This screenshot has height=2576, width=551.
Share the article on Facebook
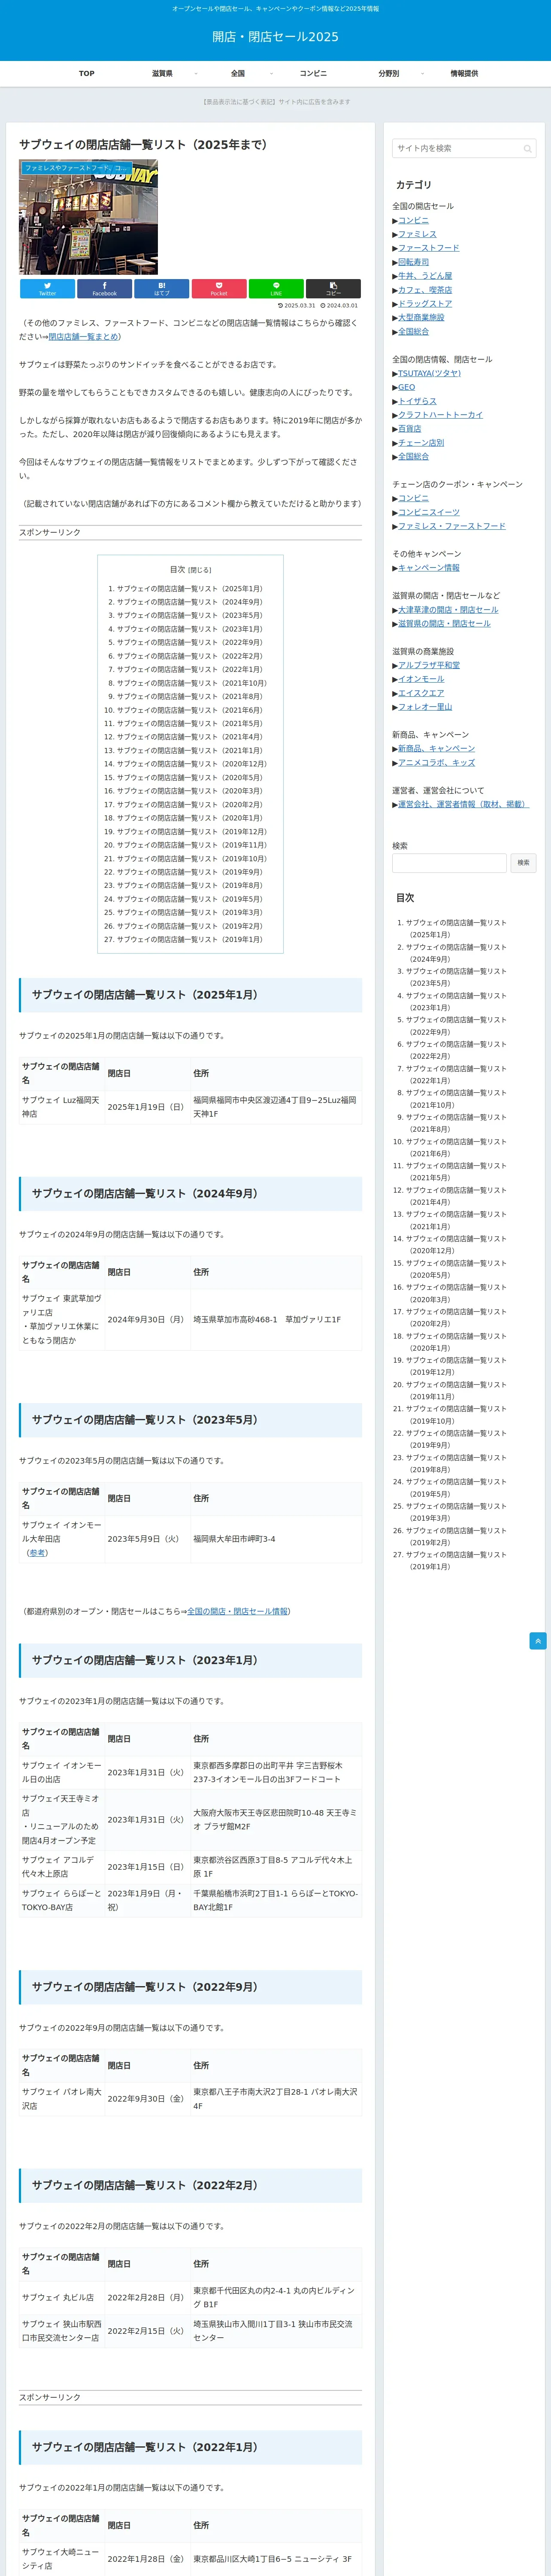point(104,289)
